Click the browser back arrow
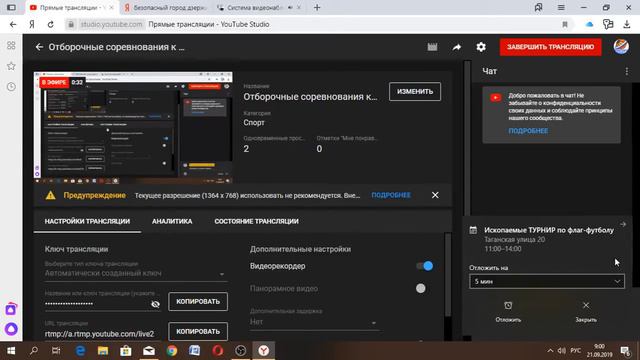640x360 pixels. [13, 24]
